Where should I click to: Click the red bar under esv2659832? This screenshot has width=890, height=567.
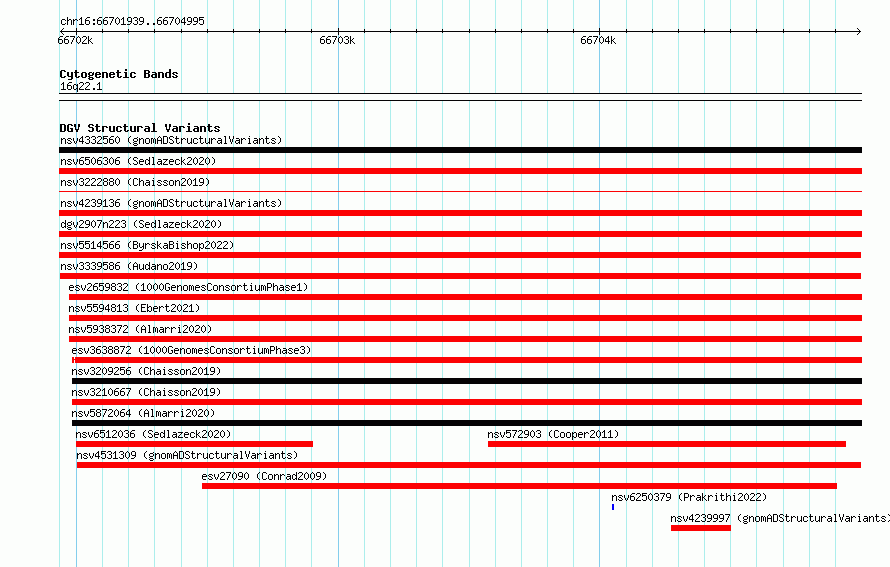[x=465, y=297]
